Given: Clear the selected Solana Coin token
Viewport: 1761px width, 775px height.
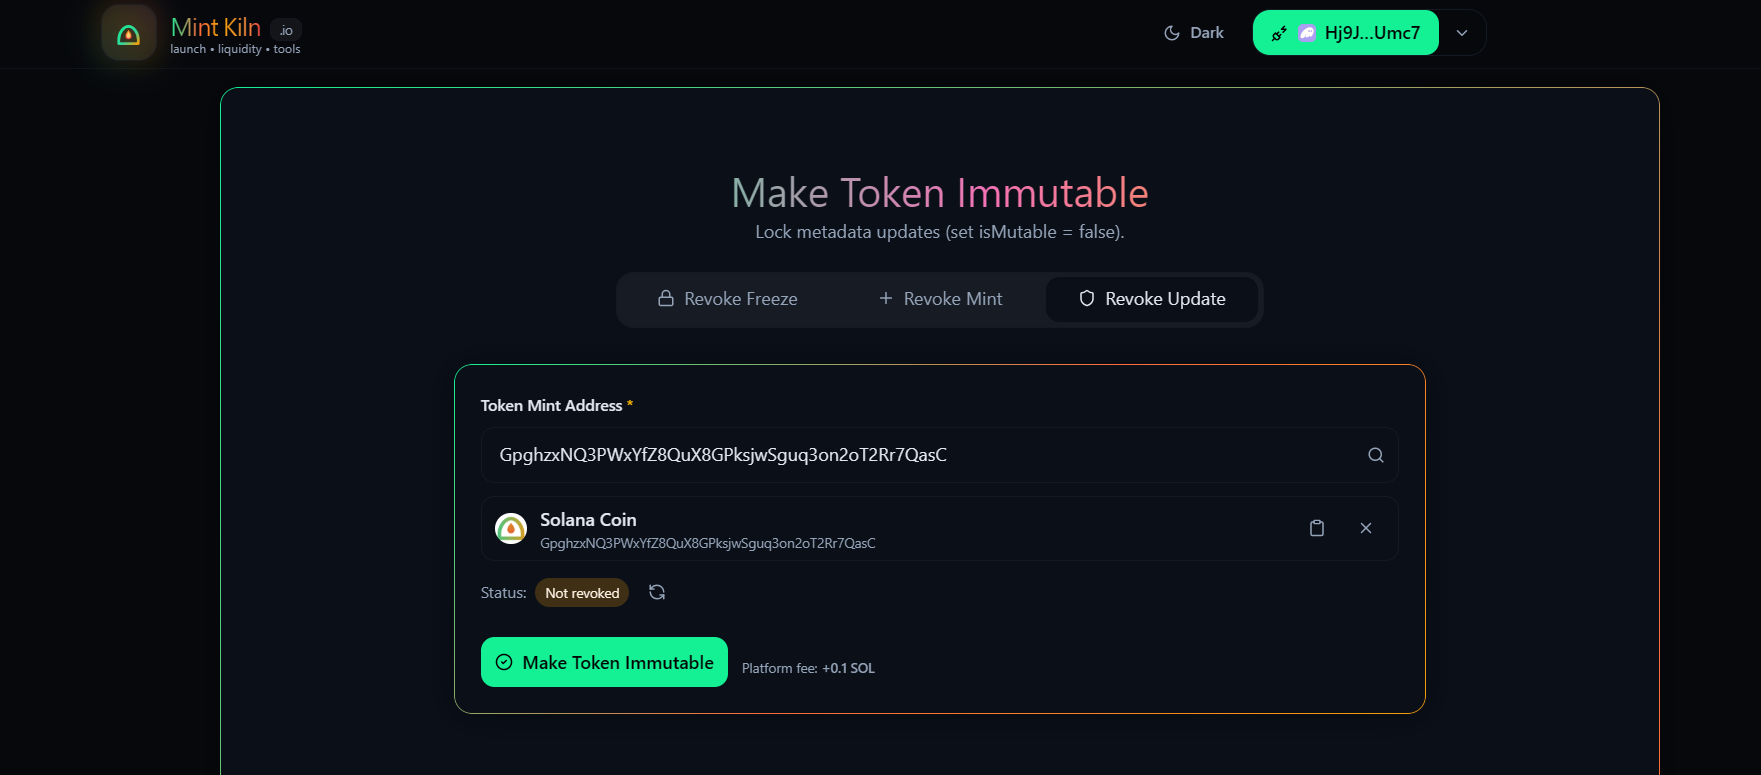Looking at the screenshot, I should tap(1366, 528).
